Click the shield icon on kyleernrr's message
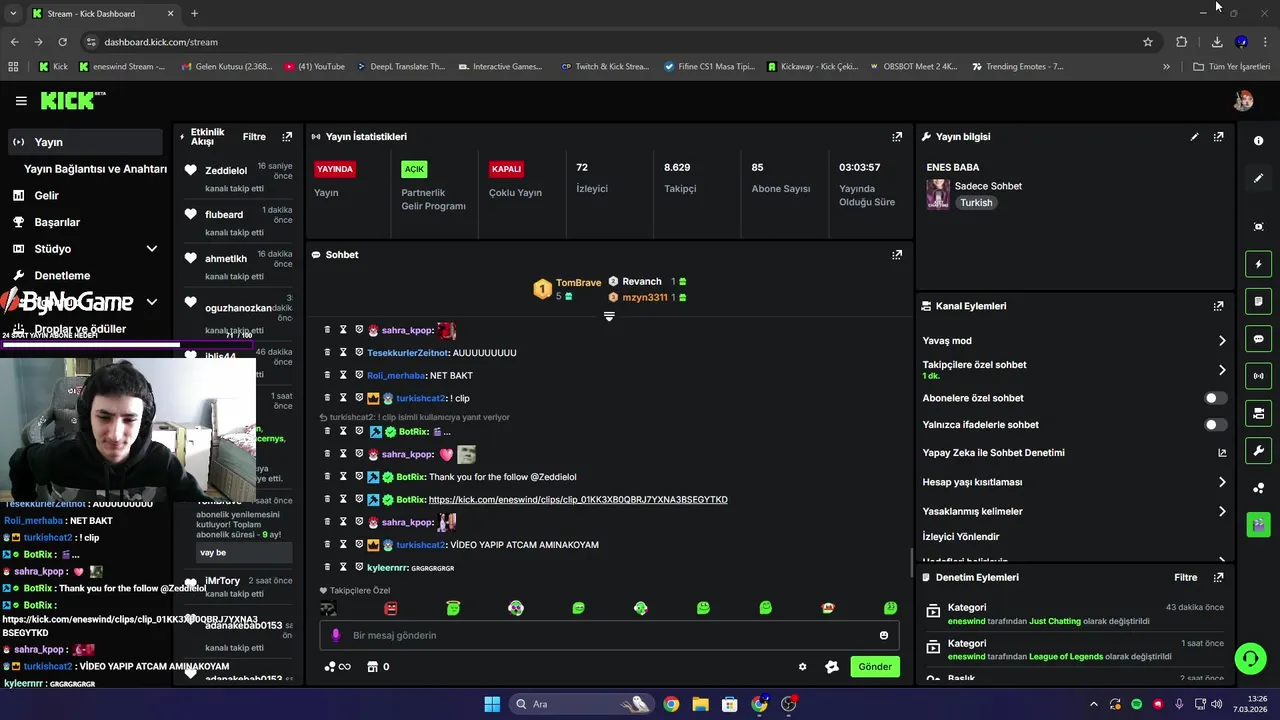1280x720 pixels. [x=359, y=567]
